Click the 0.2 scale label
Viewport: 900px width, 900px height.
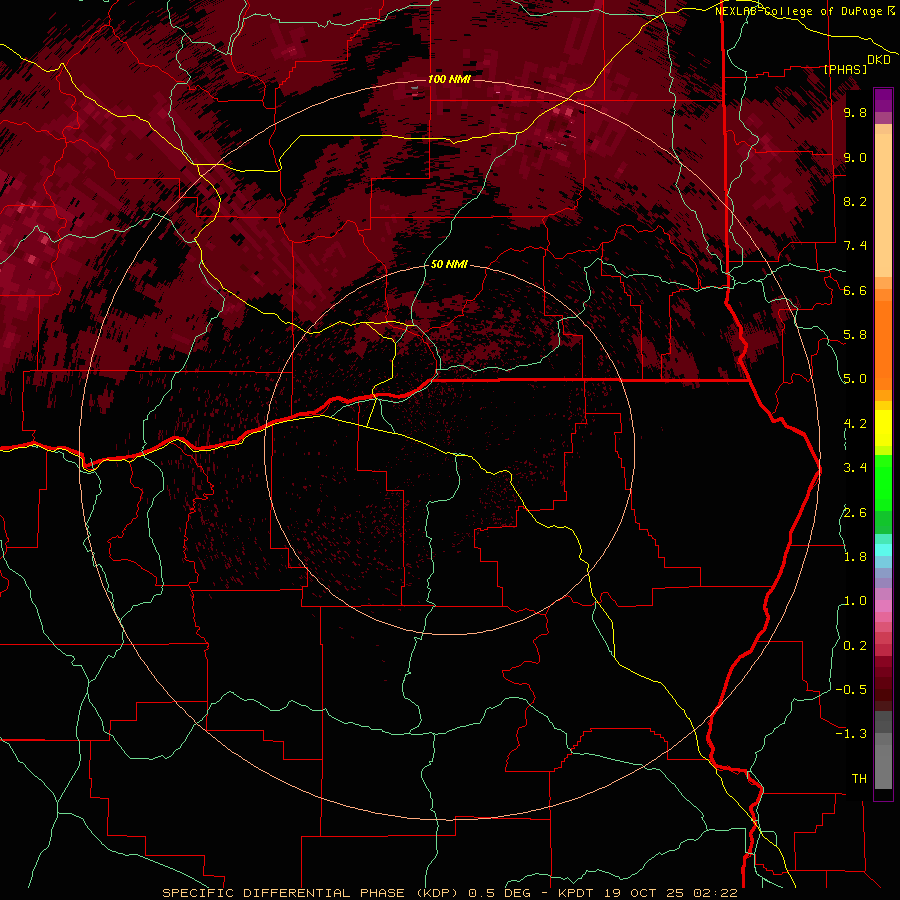tap(855, 646)
